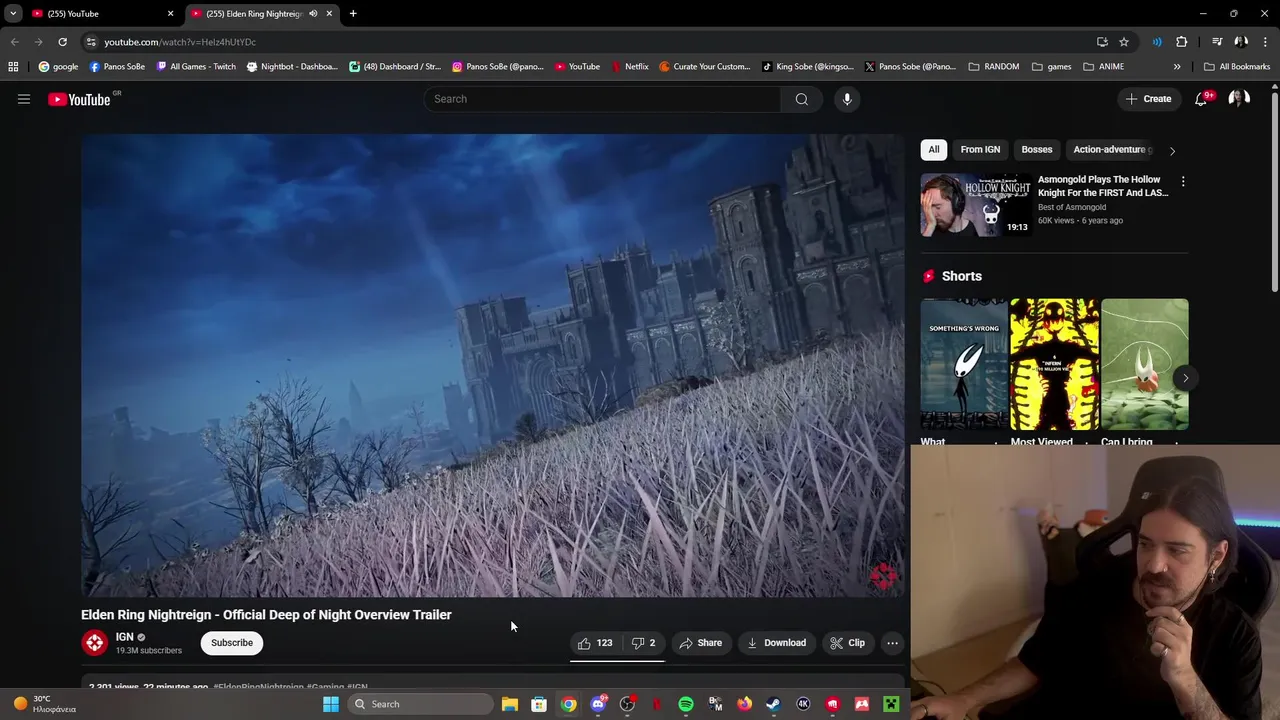Screen dimensions: 1280x720
Task: Click the YouTube search input field
Action: pyautogui.click(x=603, y=99)
